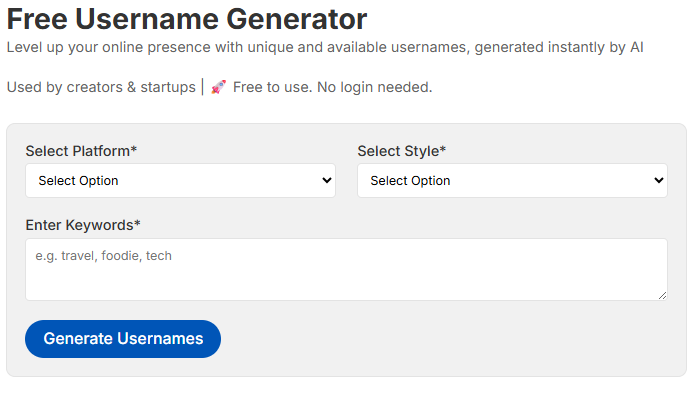Click the 'e.g. travel, foodie, tech' placeholder
Viewport: 700px width, 401px height.
(104, 256)
